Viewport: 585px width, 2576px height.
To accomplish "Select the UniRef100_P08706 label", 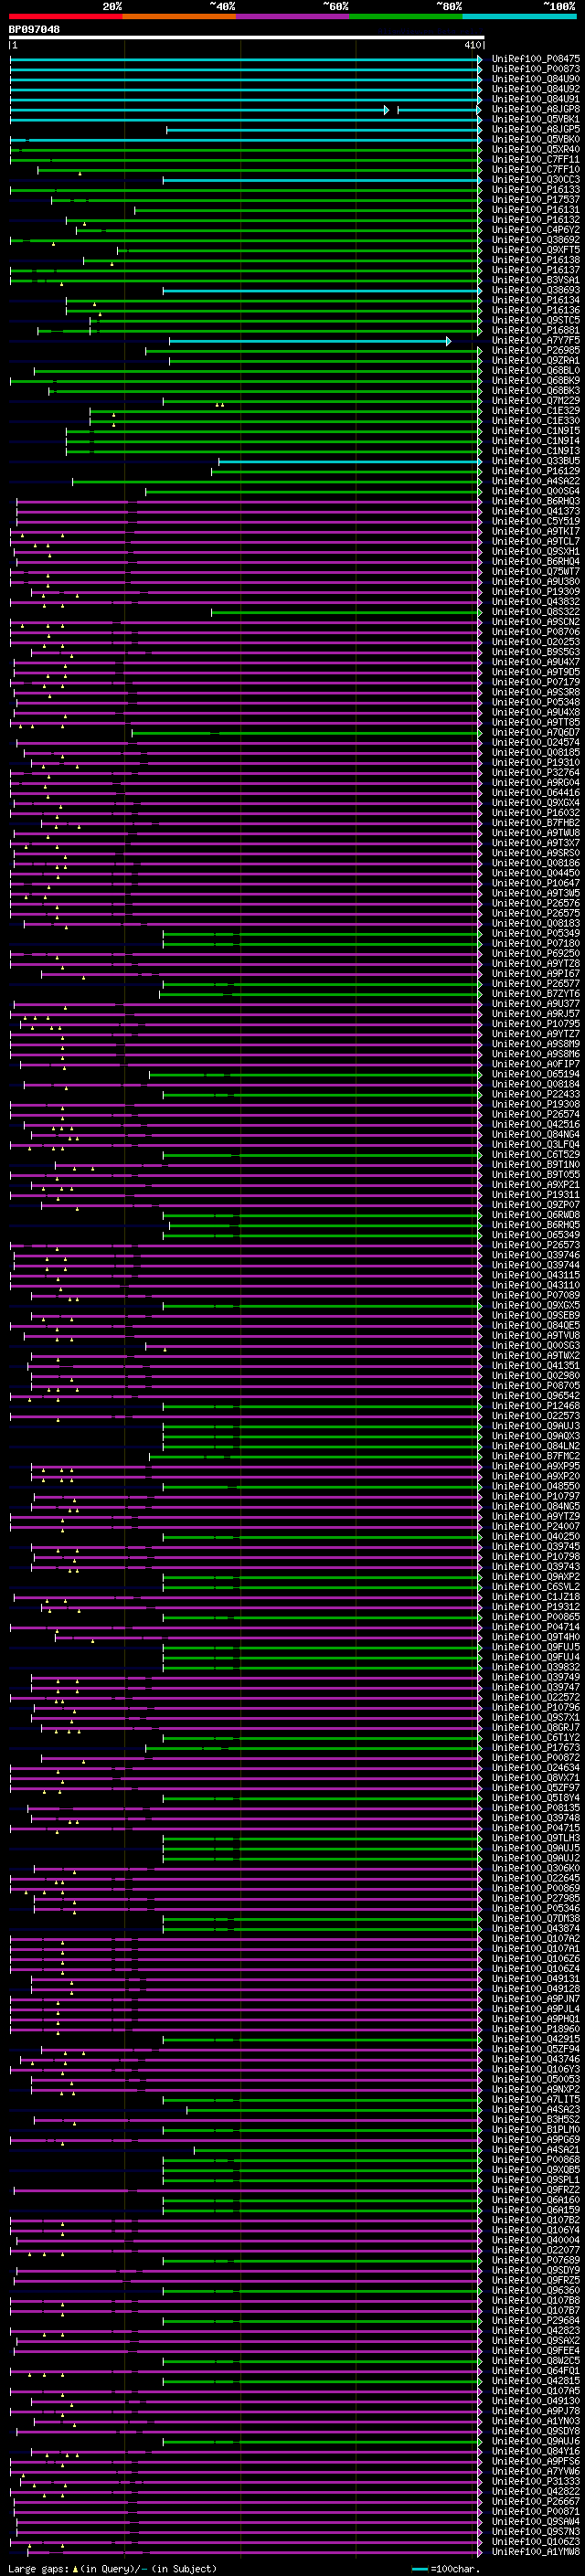I will (536, 631).
